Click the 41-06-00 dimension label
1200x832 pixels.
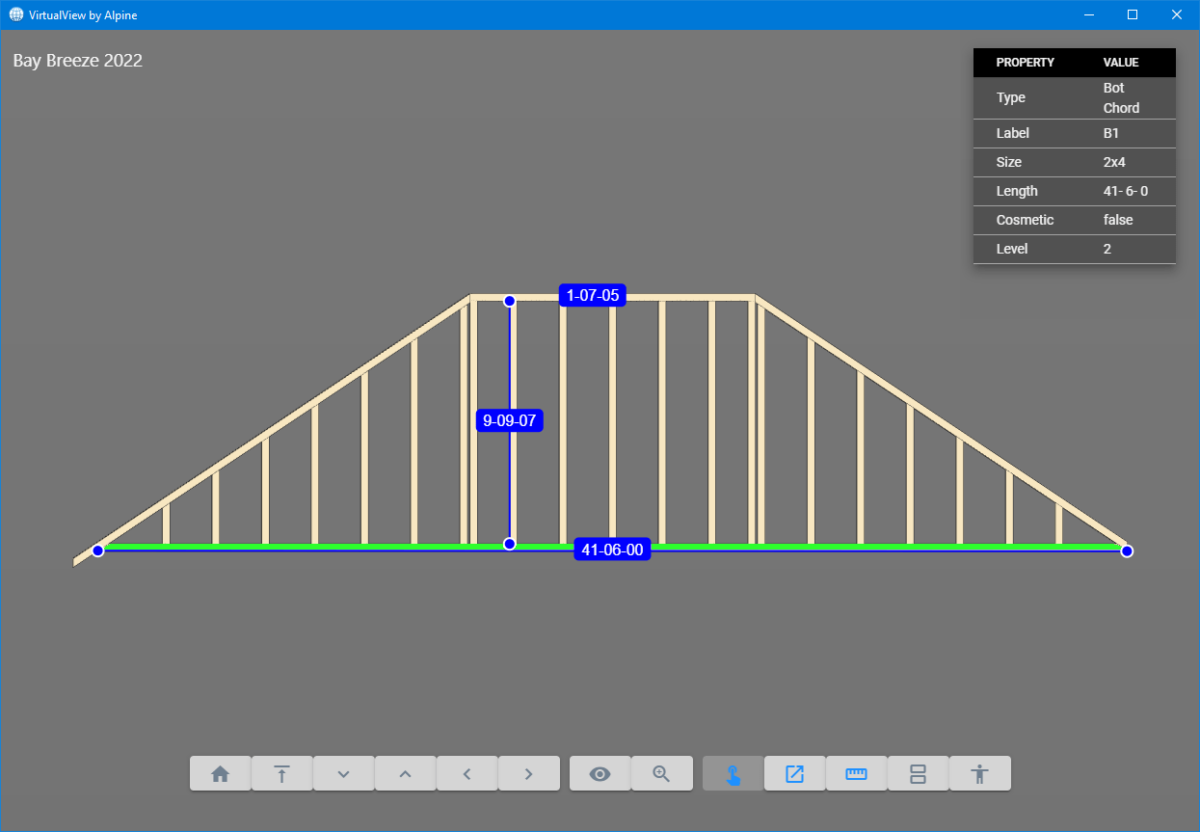click(612, 548)
